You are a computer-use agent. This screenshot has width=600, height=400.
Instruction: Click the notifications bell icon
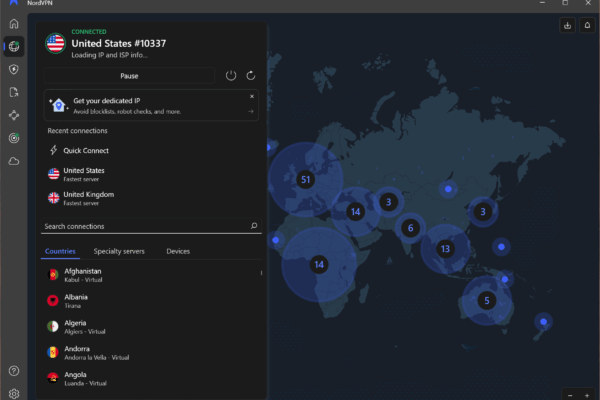tap(586, 25)
